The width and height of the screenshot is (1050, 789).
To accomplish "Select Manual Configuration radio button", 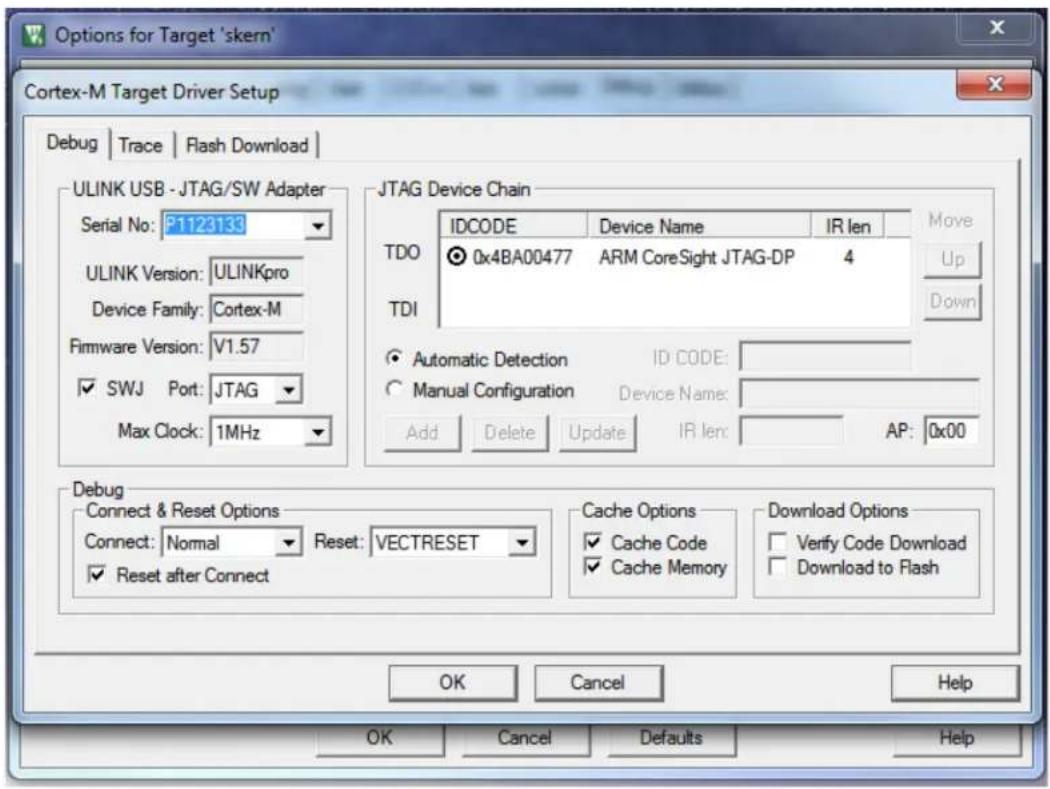I will coord(394,389).
